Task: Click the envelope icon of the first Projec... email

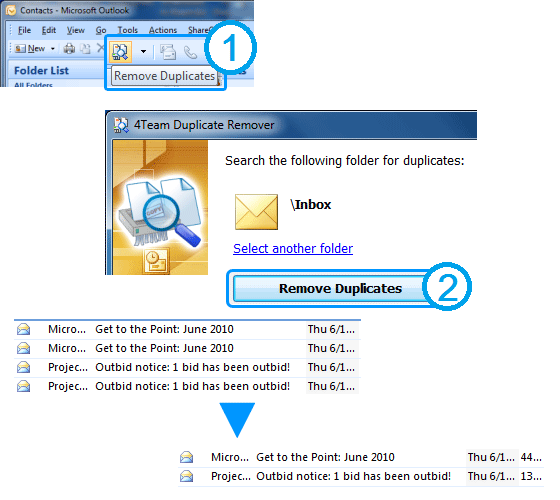Action: pyautogui.click(x=24, y=368)
